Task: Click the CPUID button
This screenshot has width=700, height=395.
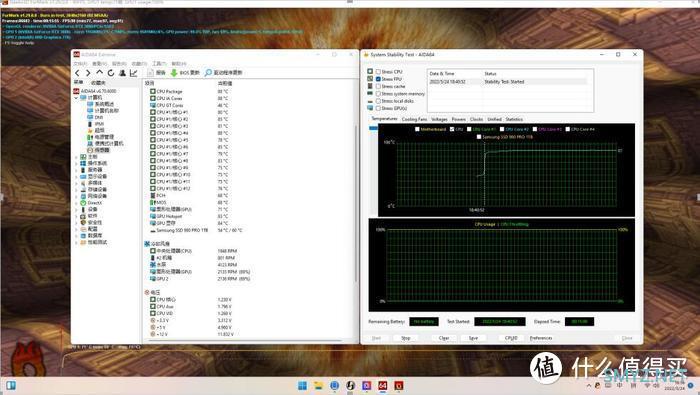Action: (x=511, y=338)
